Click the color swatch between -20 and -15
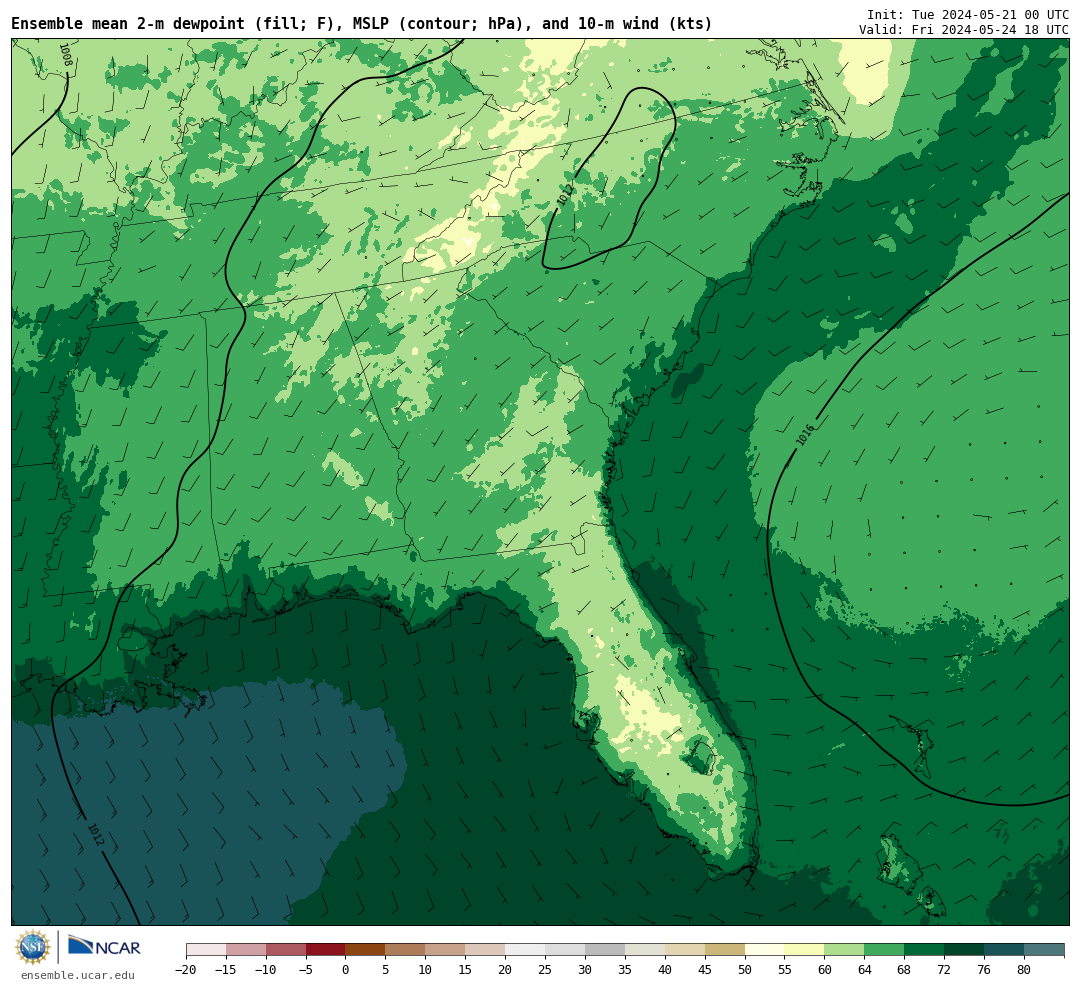The height and width of the screenshot is (988, 1080). [206, 950]
